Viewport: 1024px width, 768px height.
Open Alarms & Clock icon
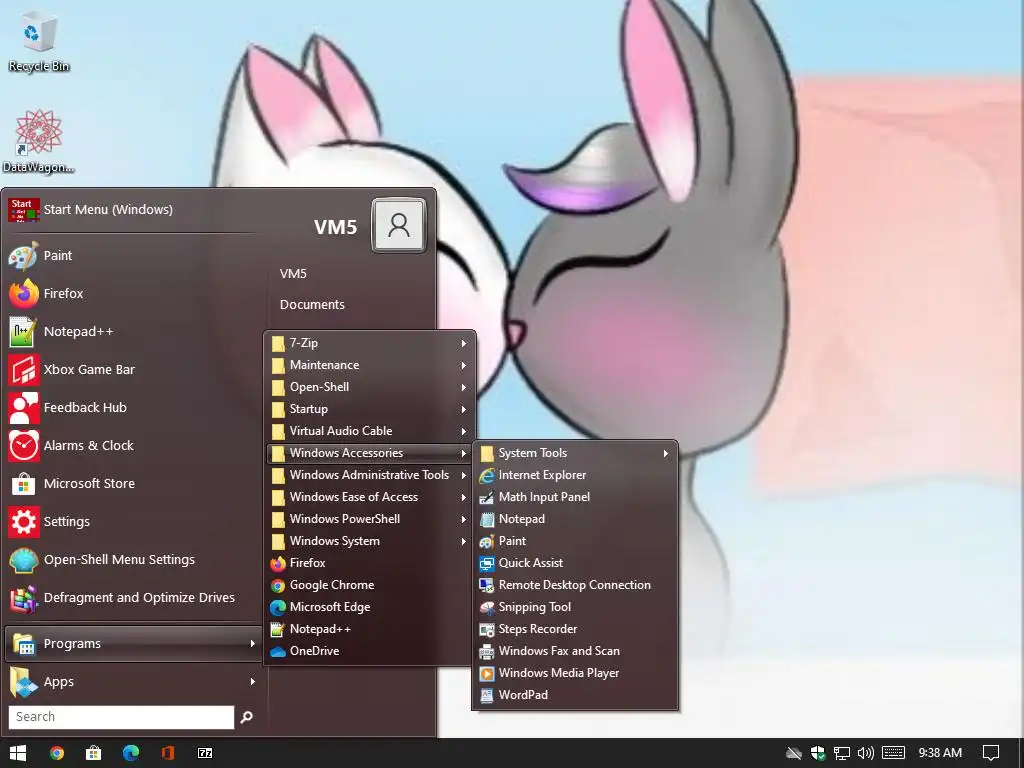pyautogui.click(x=24, y=445)
